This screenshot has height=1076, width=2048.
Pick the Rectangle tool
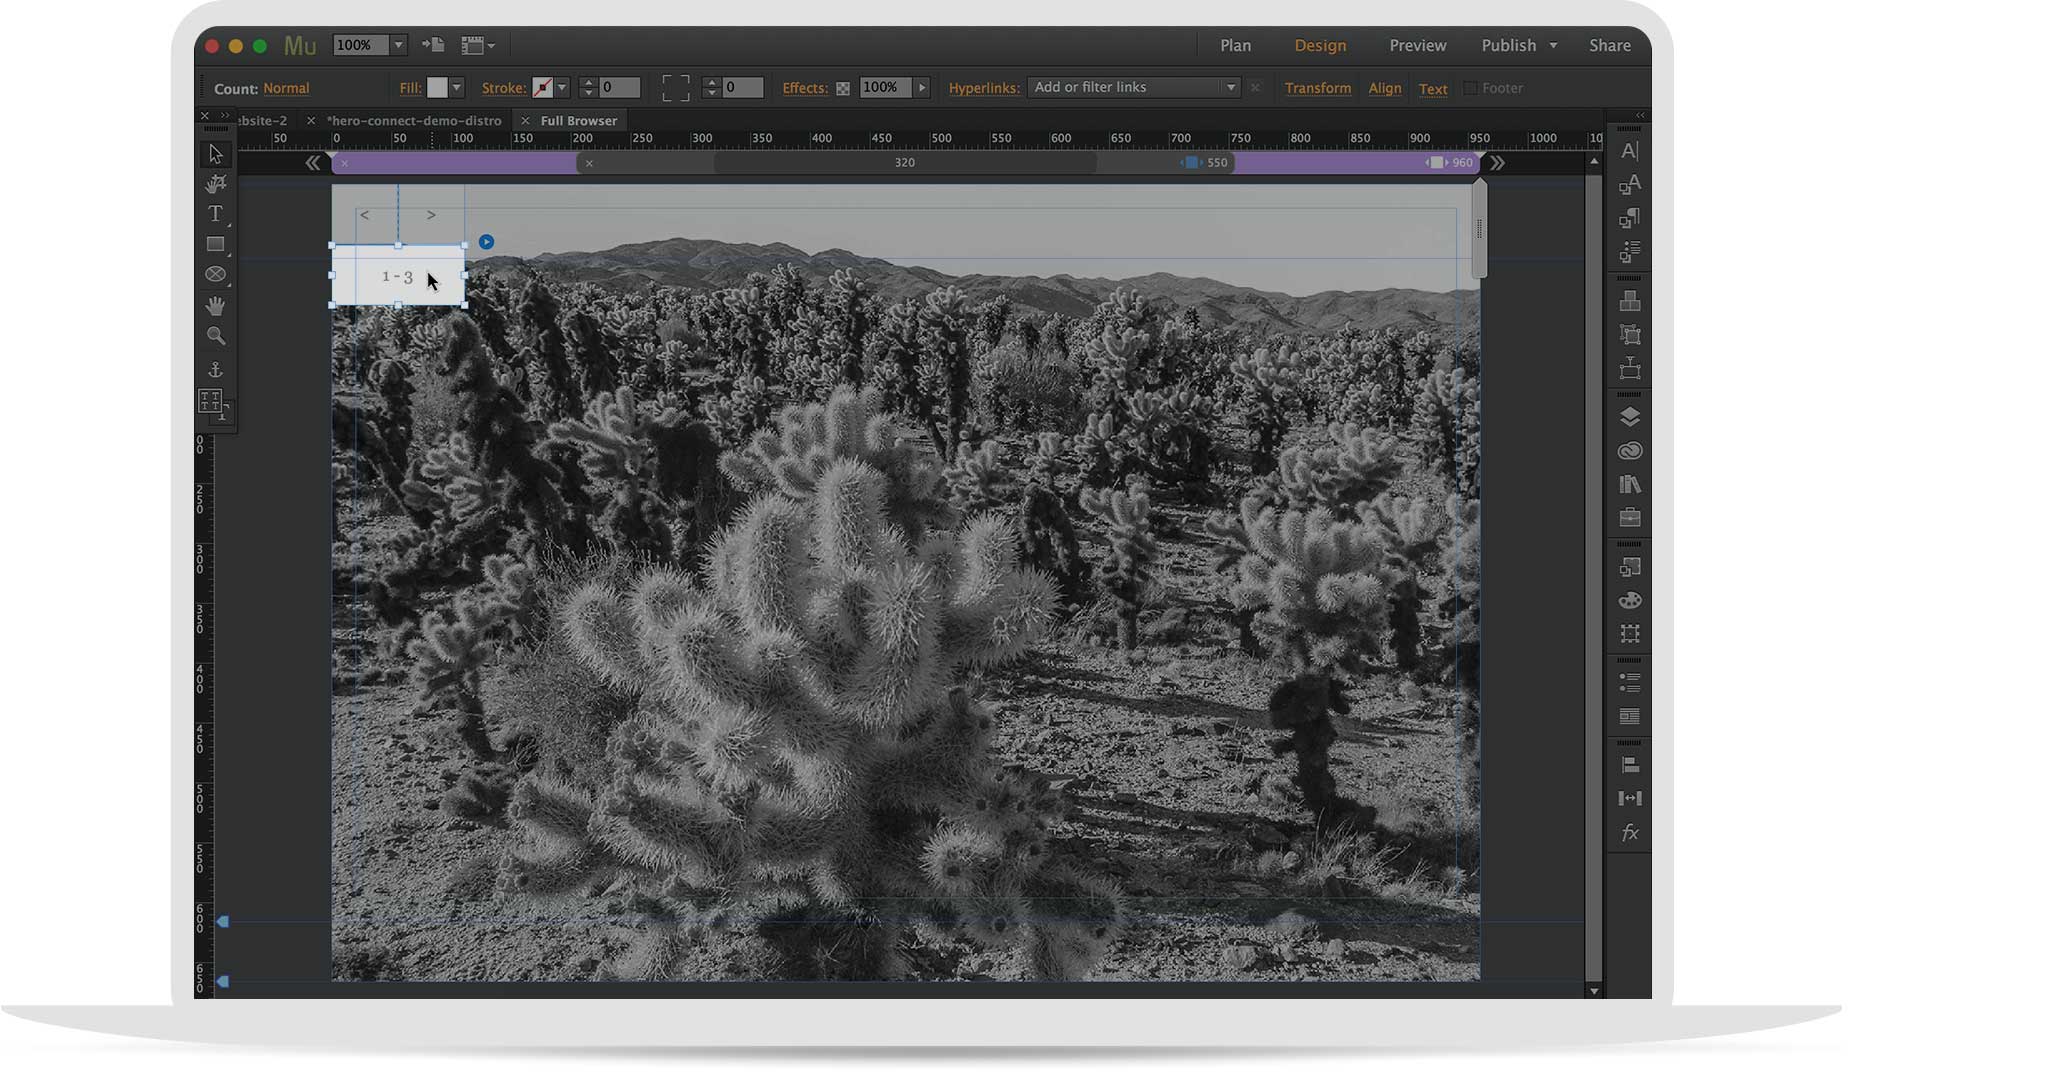tap(215, 244)
